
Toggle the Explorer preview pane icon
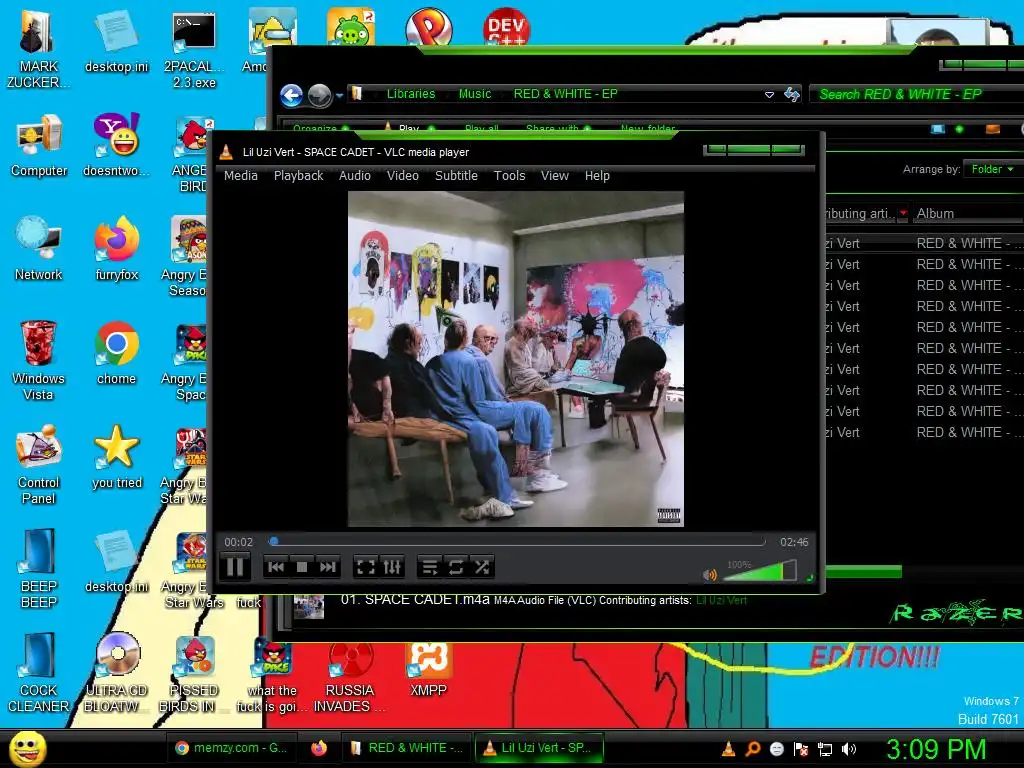coord(993,129)
